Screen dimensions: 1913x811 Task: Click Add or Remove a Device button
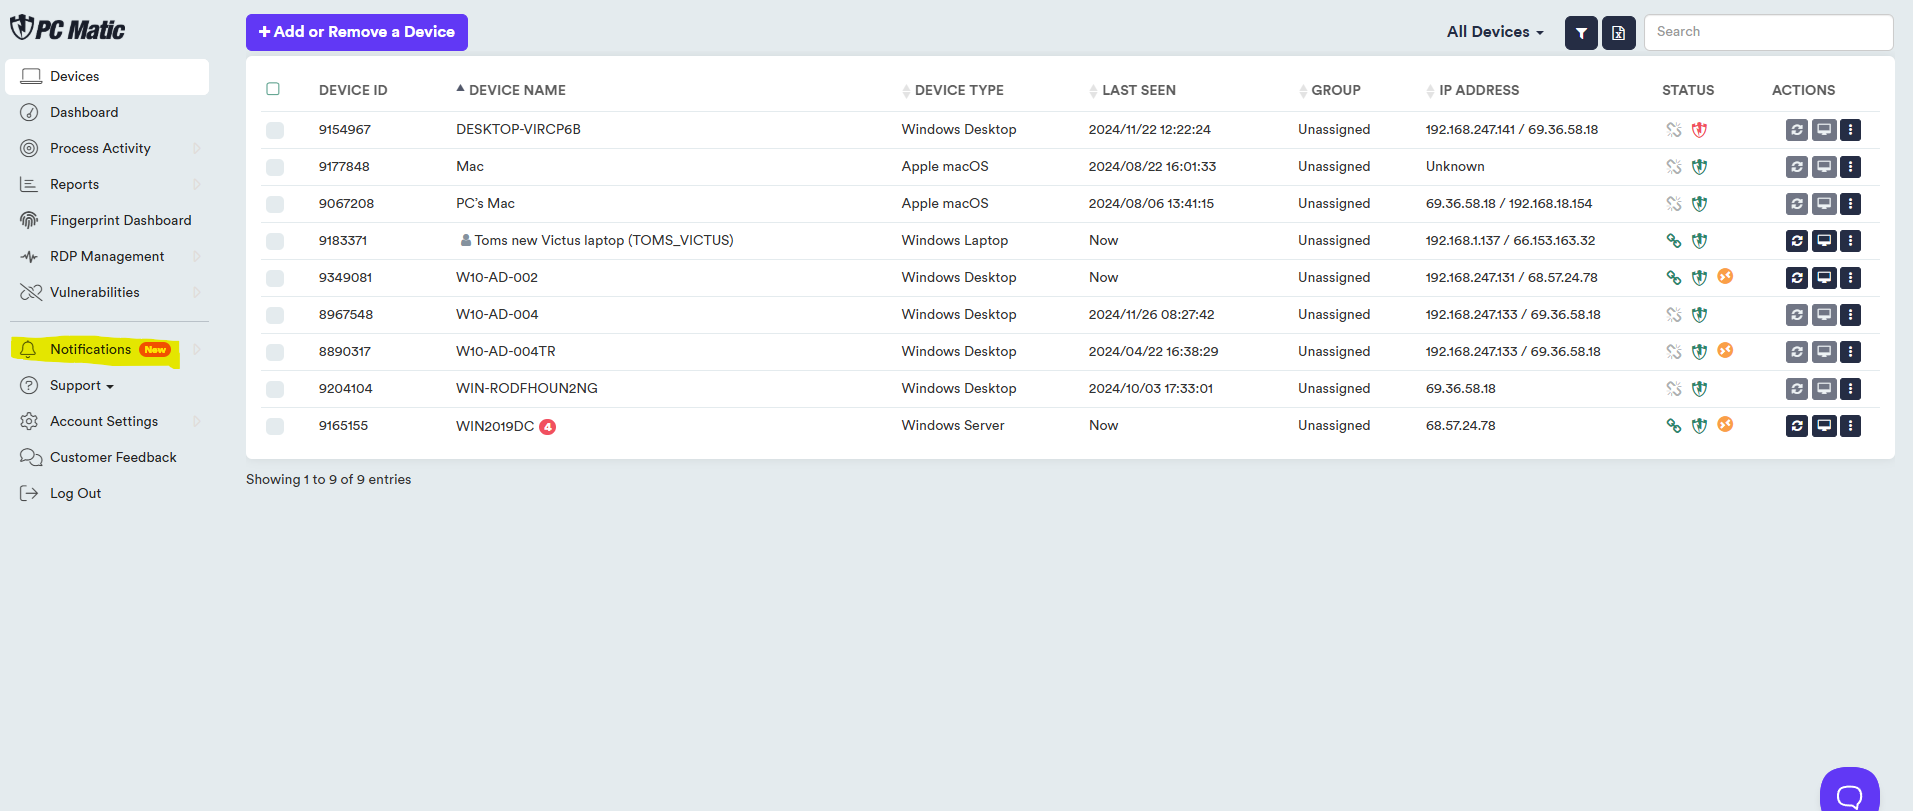(x=356, y=32)
